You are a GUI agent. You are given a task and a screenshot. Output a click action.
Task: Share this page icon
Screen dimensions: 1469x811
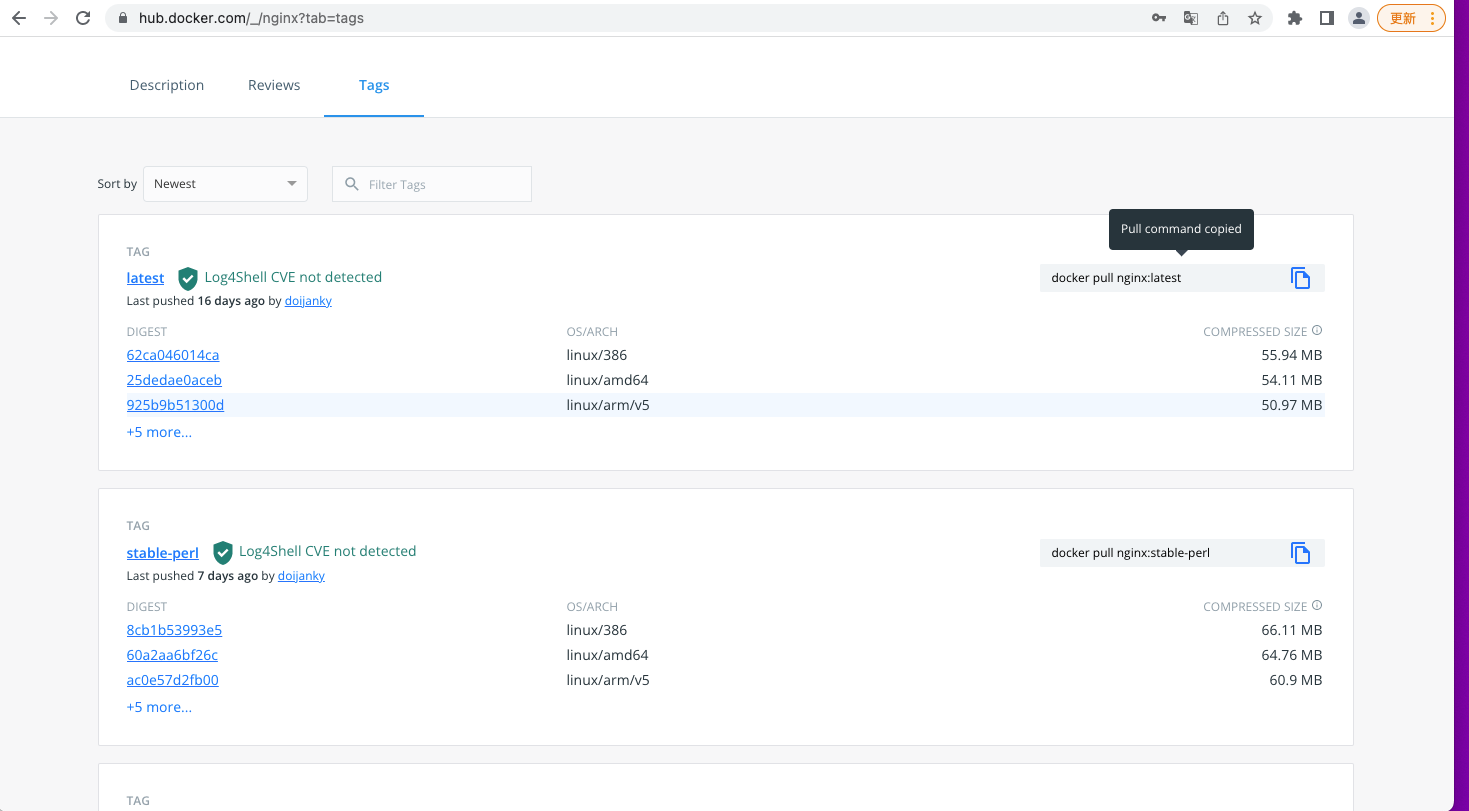coord(1223,18)
